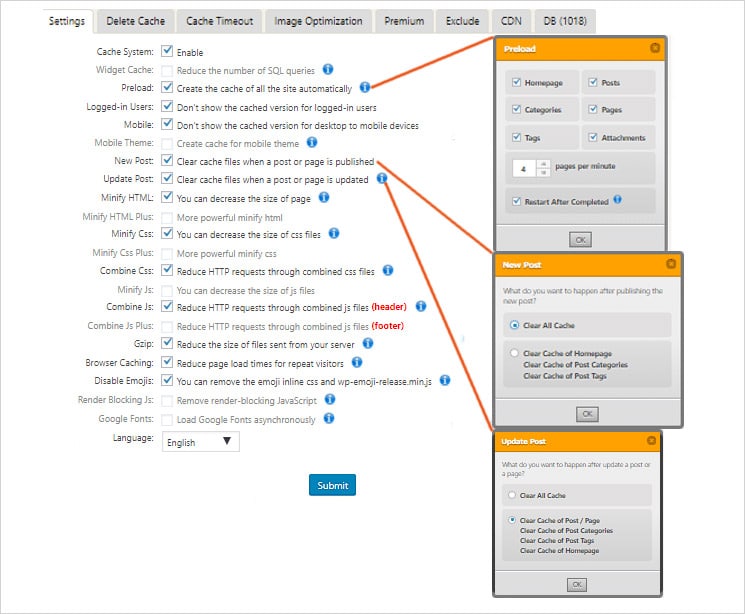This screenshot has width=745, height=614.
Task: Uncheck Pages in Preload popup
Action: point(592,109)
